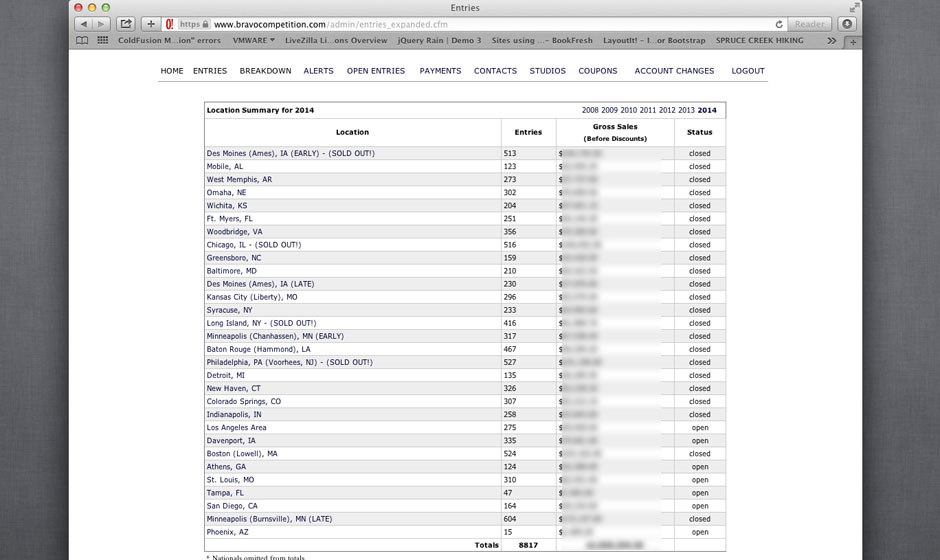The height and width of the screenshot is (560, 940).
Task: Select the current year 2014 link
Action: coord(707,110)
